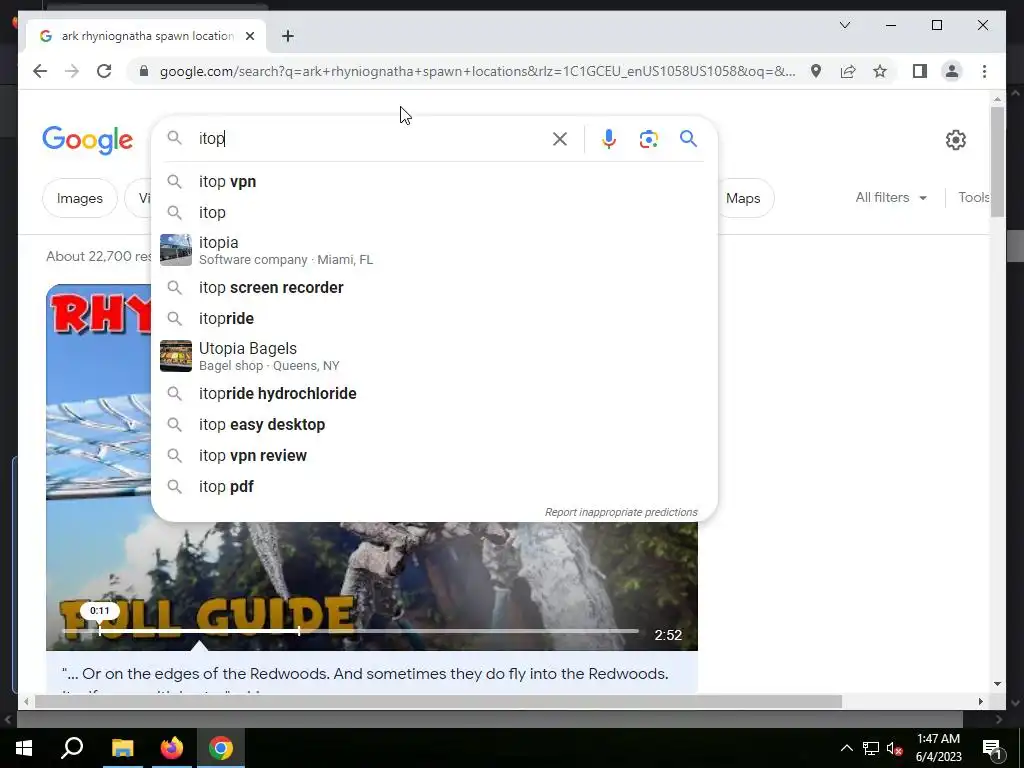Seek the video progress bar near 2:52

(x=637, y=632)
